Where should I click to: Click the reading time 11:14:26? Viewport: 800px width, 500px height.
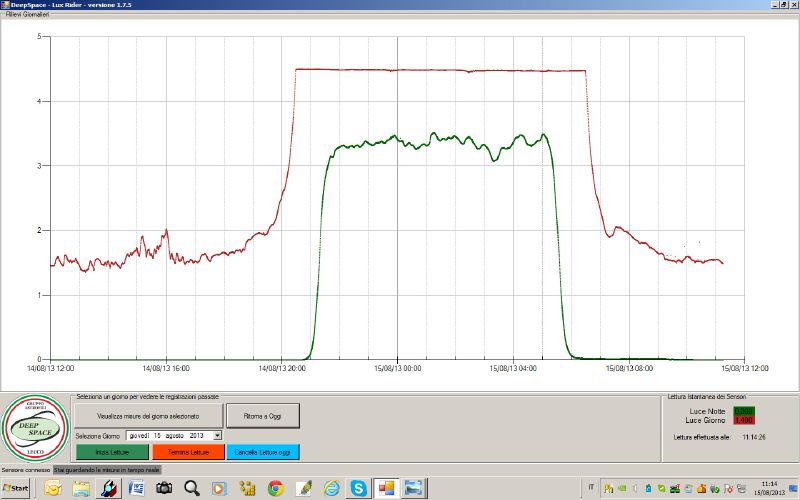pos(754,437)
